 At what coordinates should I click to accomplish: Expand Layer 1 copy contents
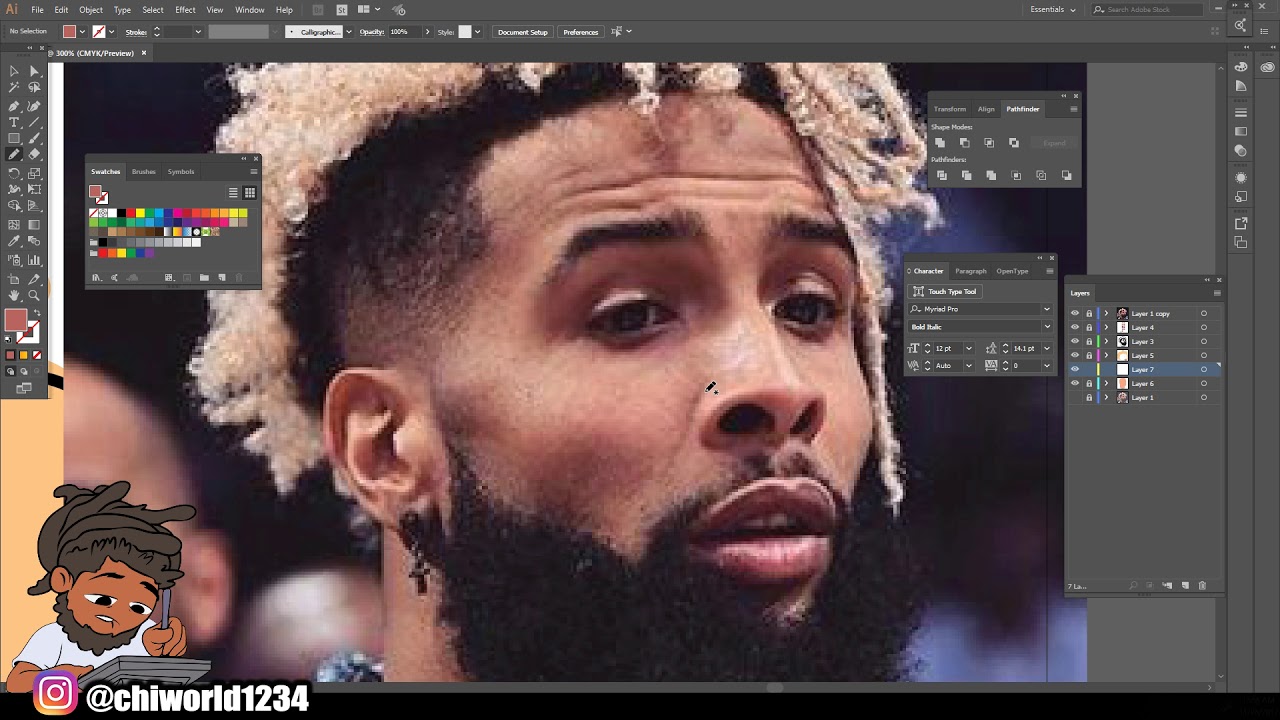1106,313
